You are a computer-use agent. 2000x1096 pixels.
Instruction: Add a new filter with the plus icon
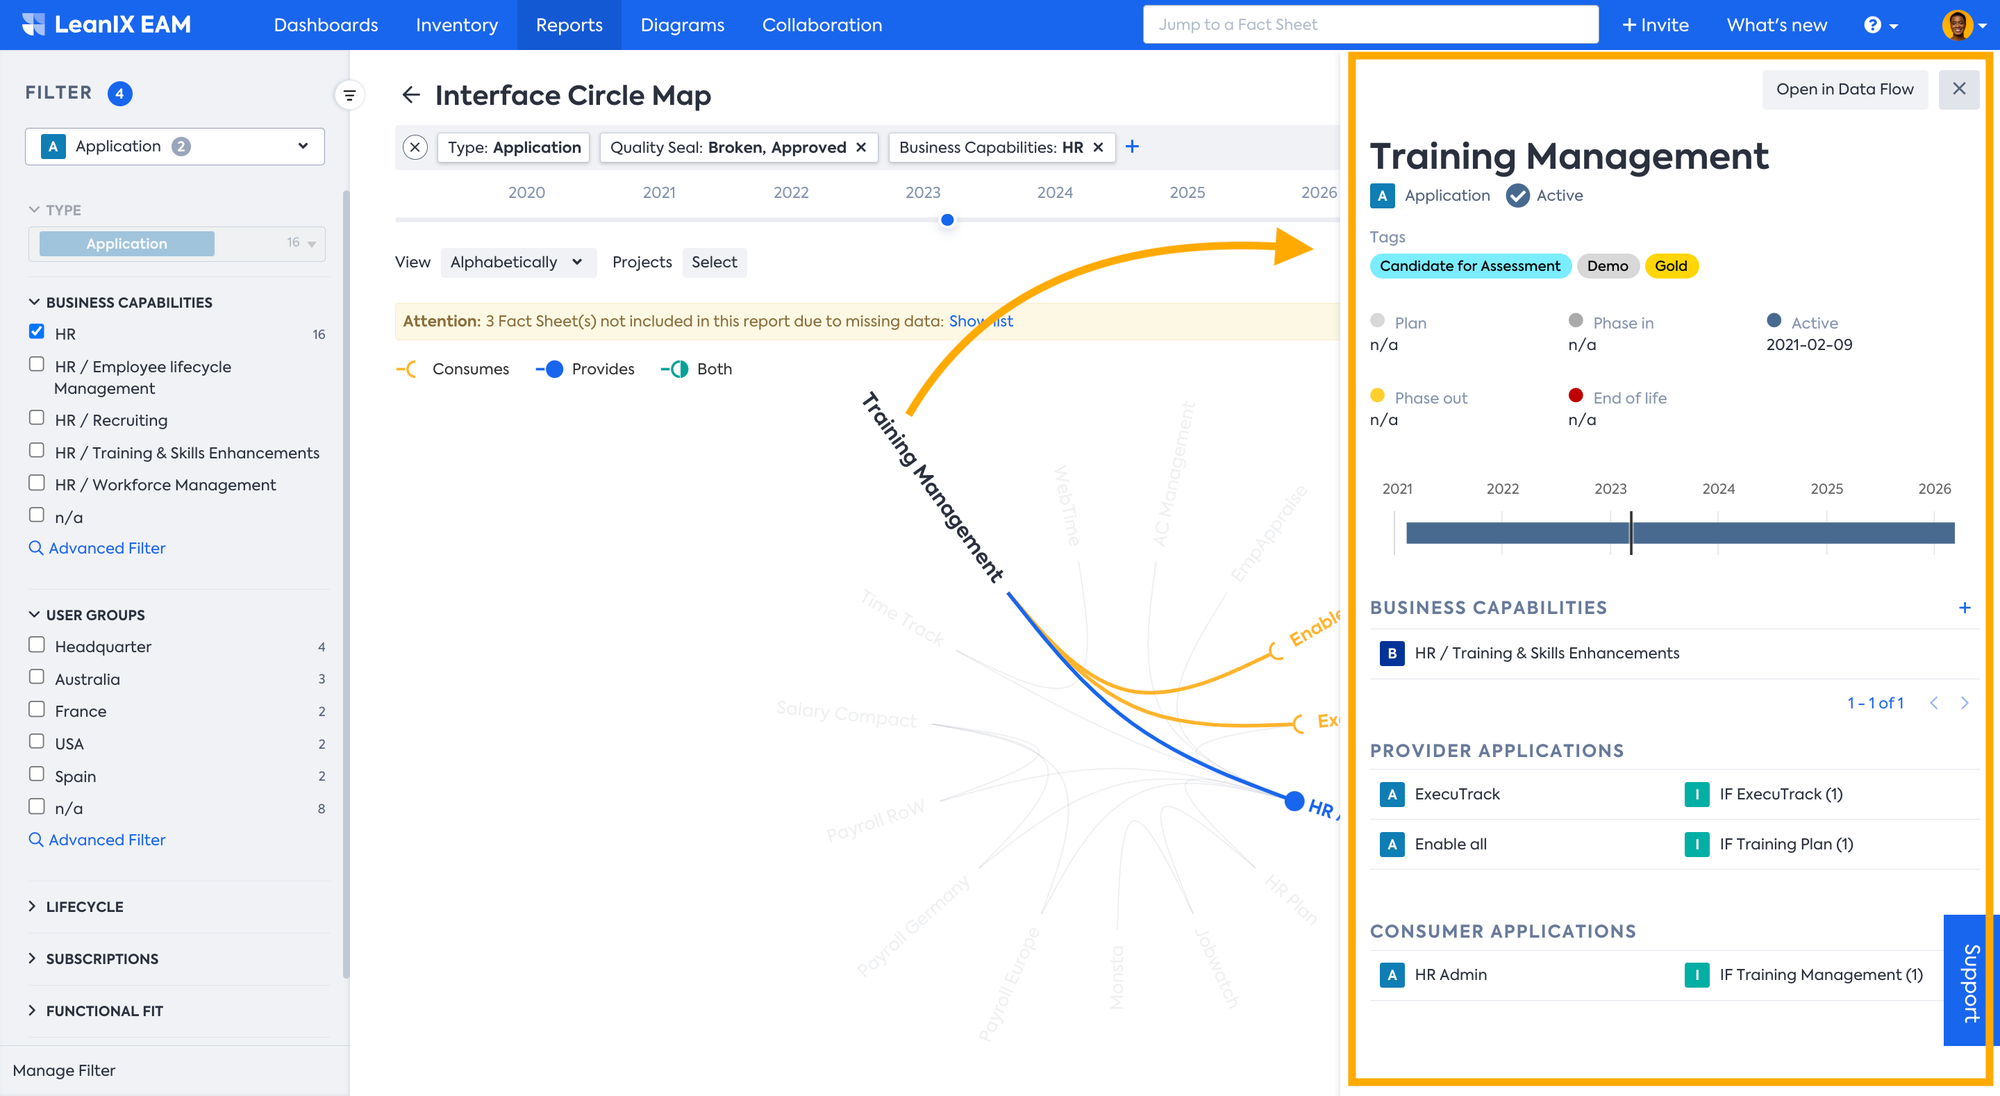(1132, 147)
